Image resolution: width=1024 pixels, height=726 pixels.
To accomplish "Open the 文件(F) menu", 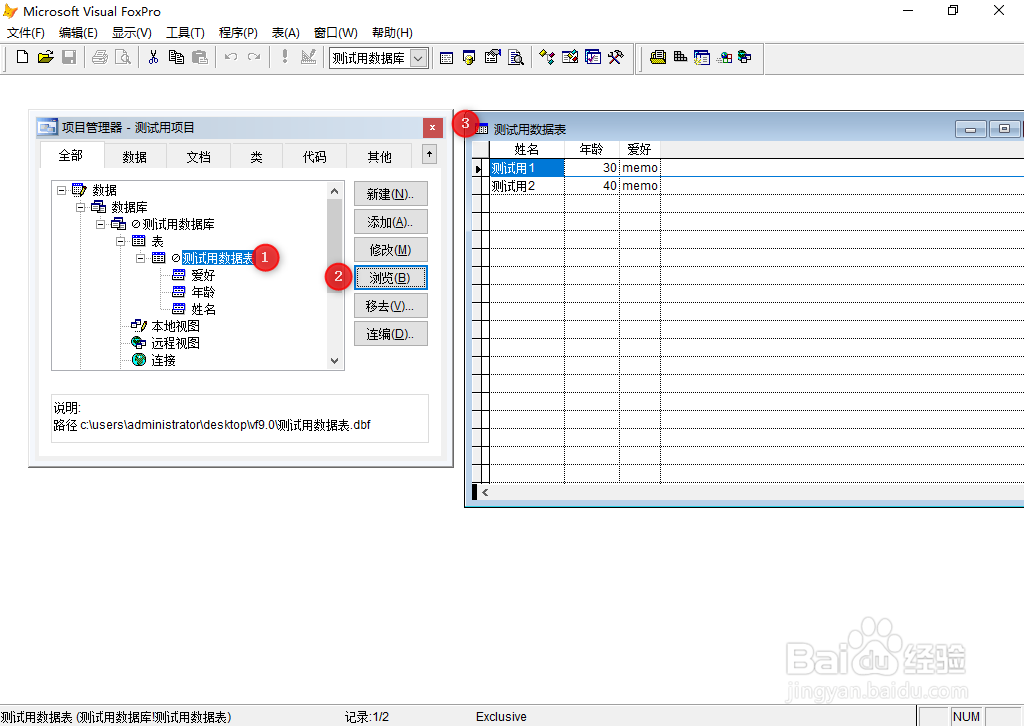I will 25,33.
